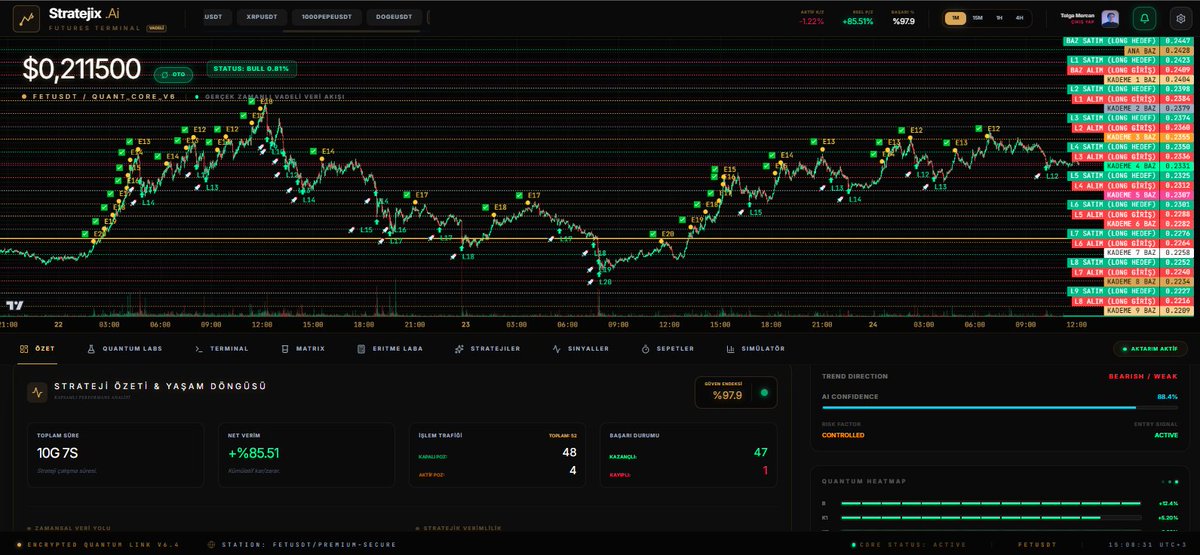Viewport: 1200px width, 555px height.
Task: Click the Kazançlı count 47
Action: coord(761,453)
